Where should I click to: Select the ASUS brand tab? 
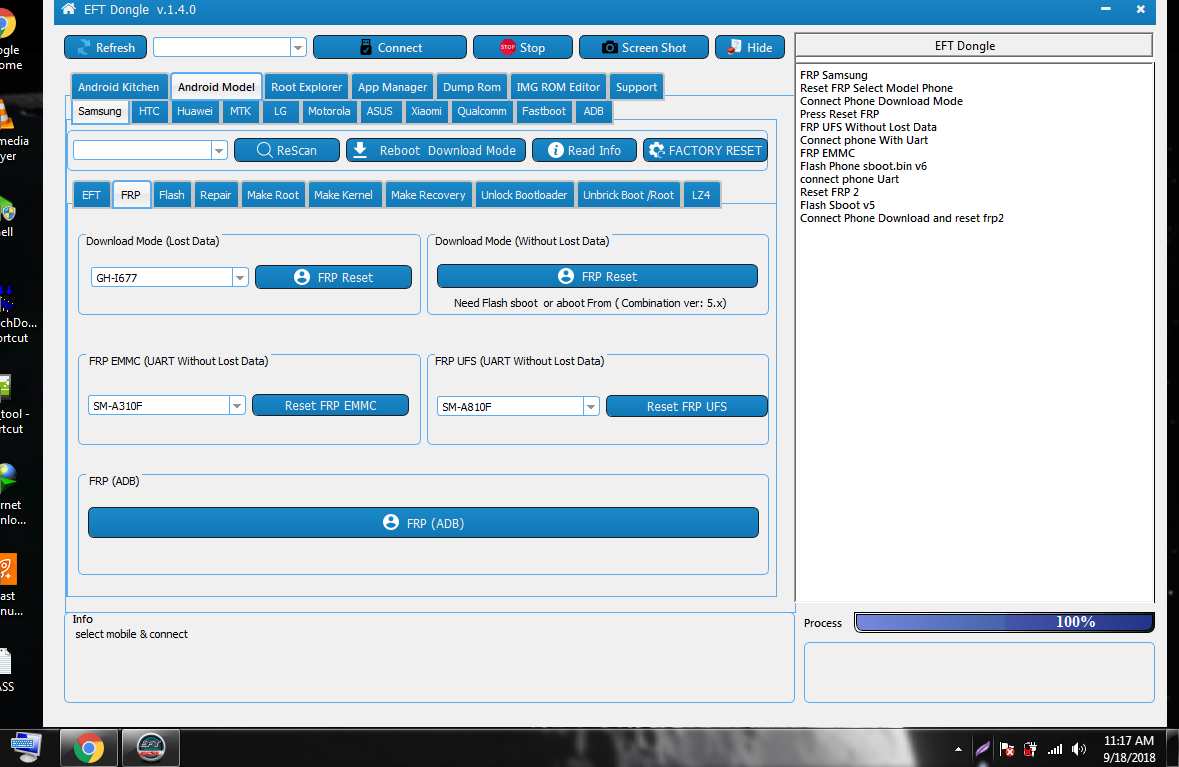[380, 111]
